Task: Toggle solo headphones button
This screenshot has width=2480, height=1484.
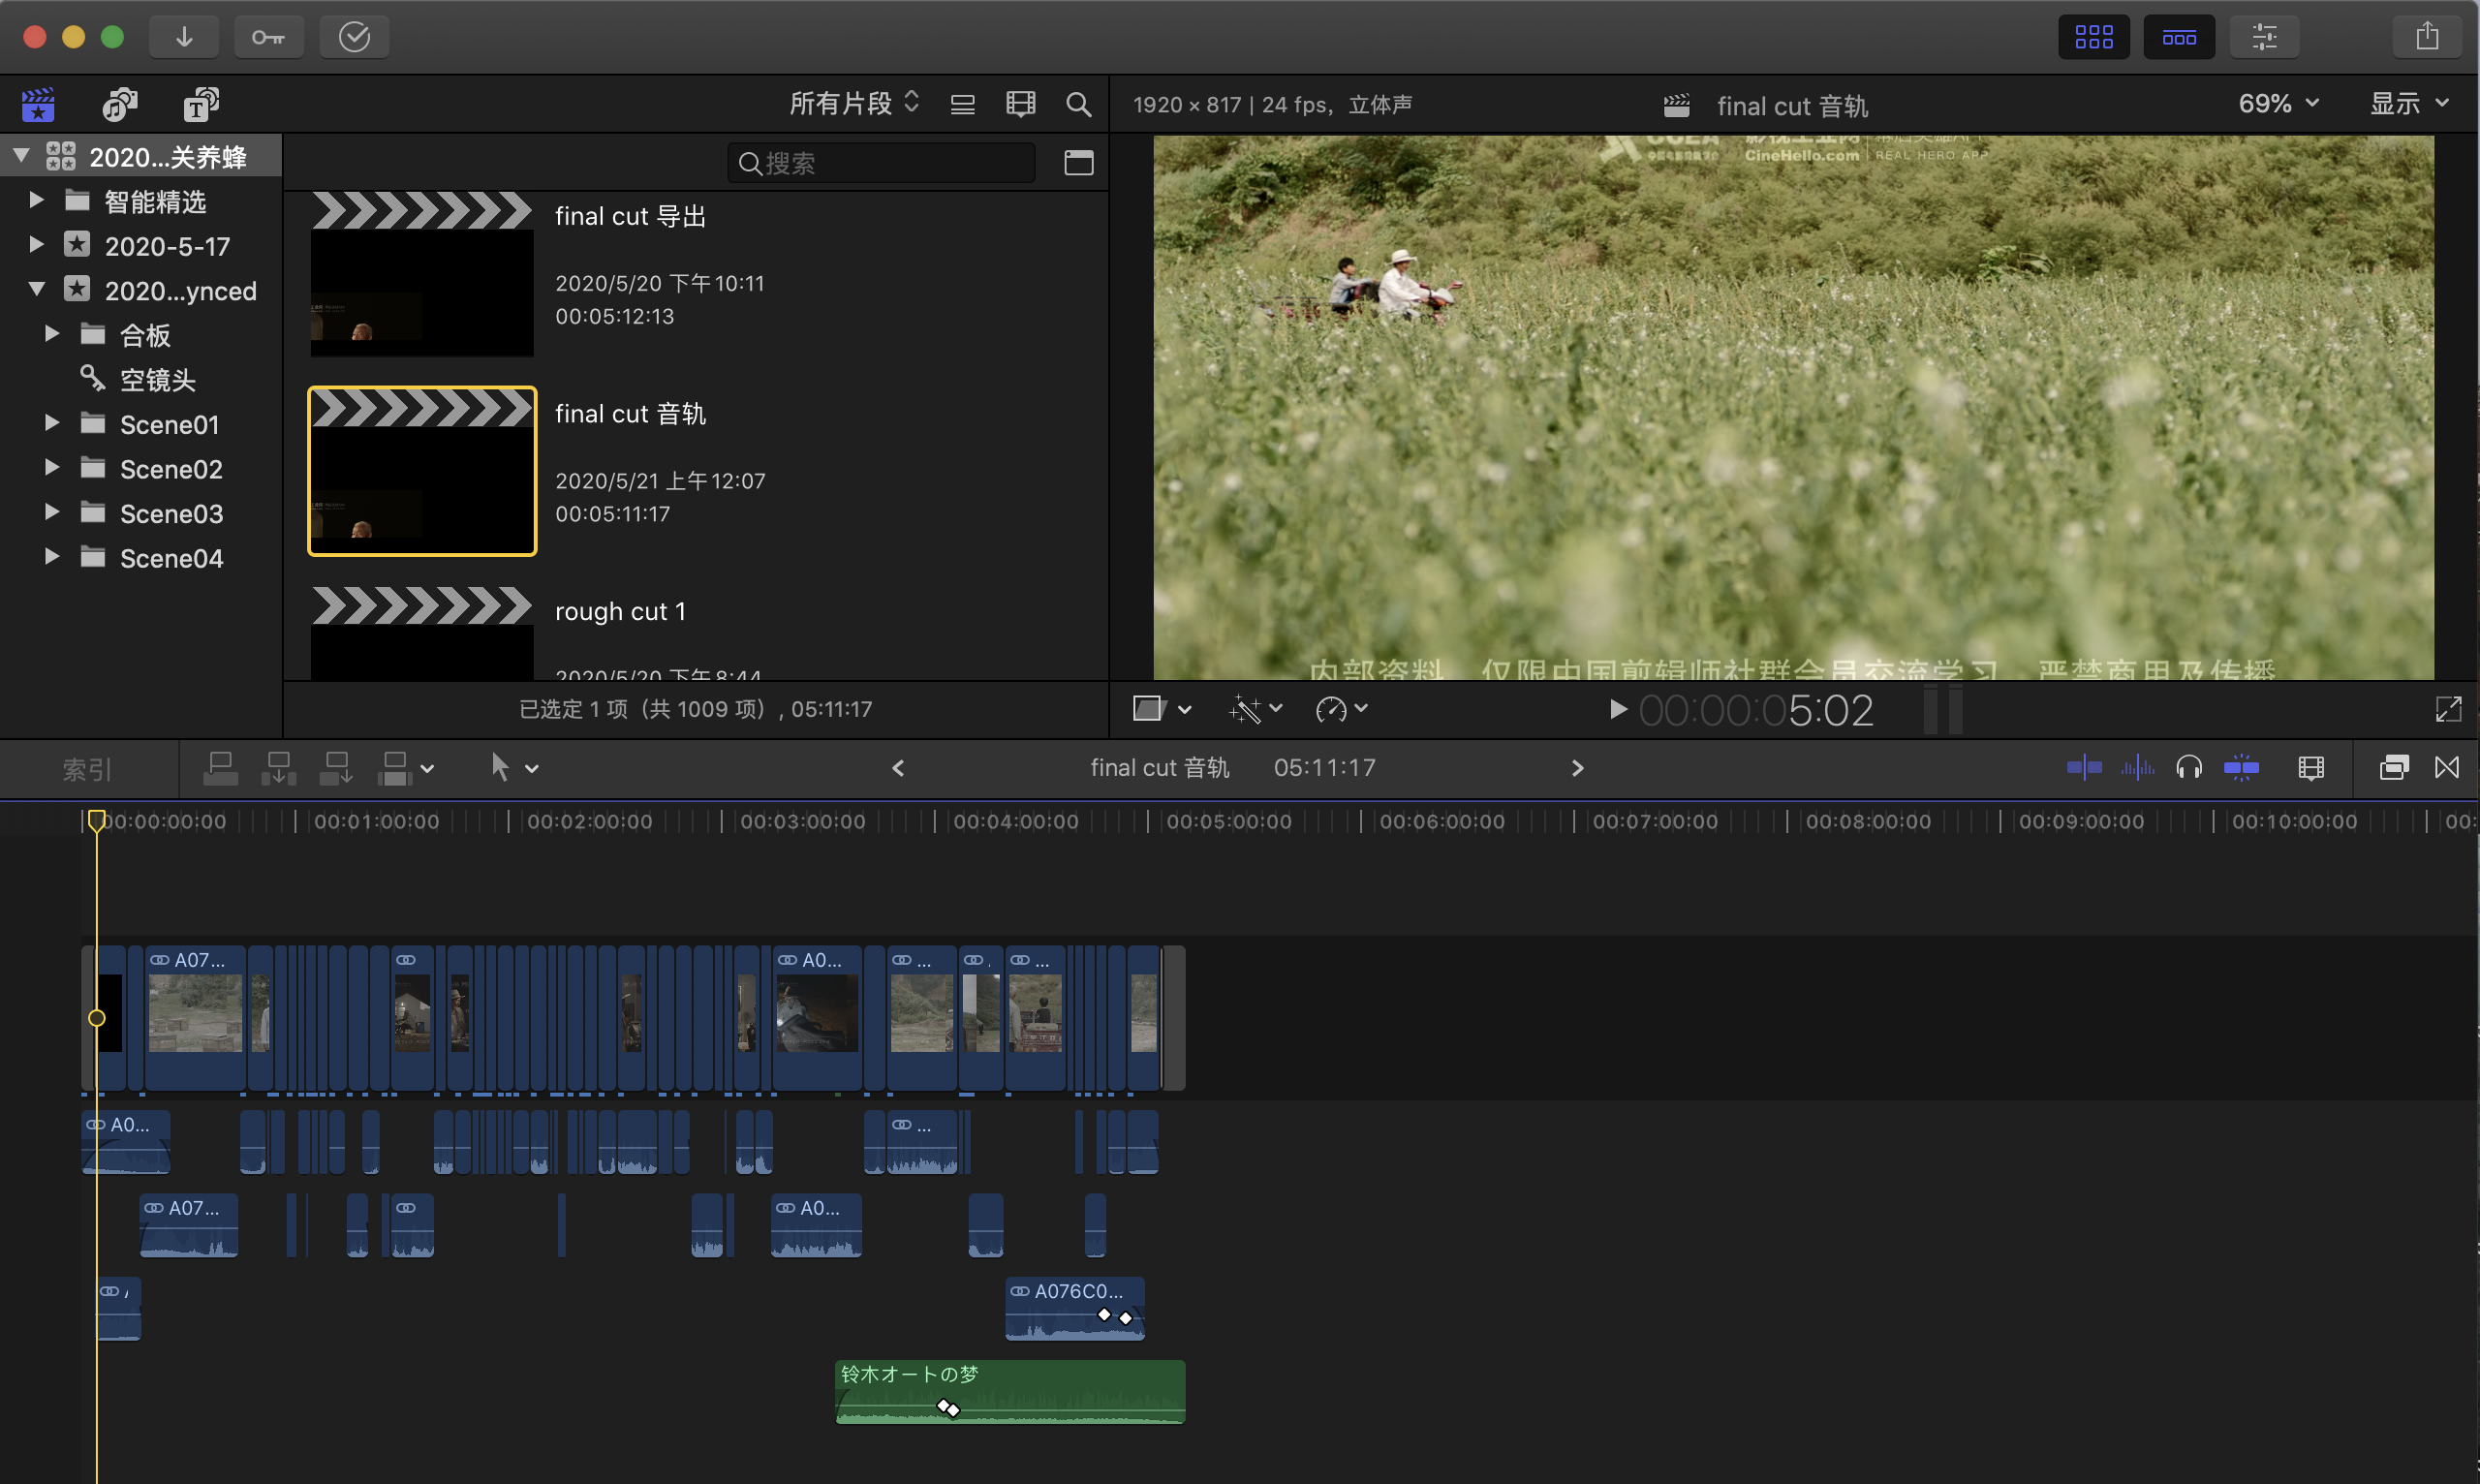Action: (x=2189, y=768)
